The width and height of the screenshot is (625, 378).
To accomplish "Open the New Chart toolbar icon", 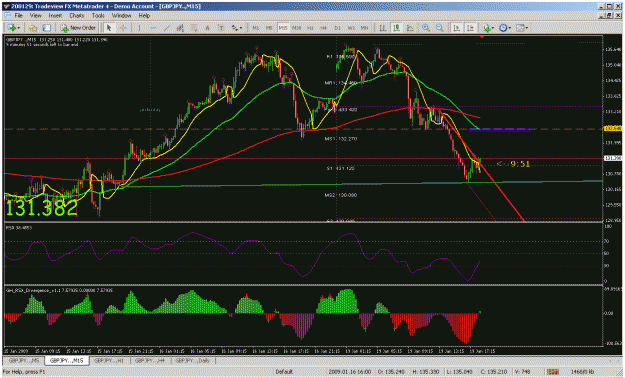I will pos(12,28).
